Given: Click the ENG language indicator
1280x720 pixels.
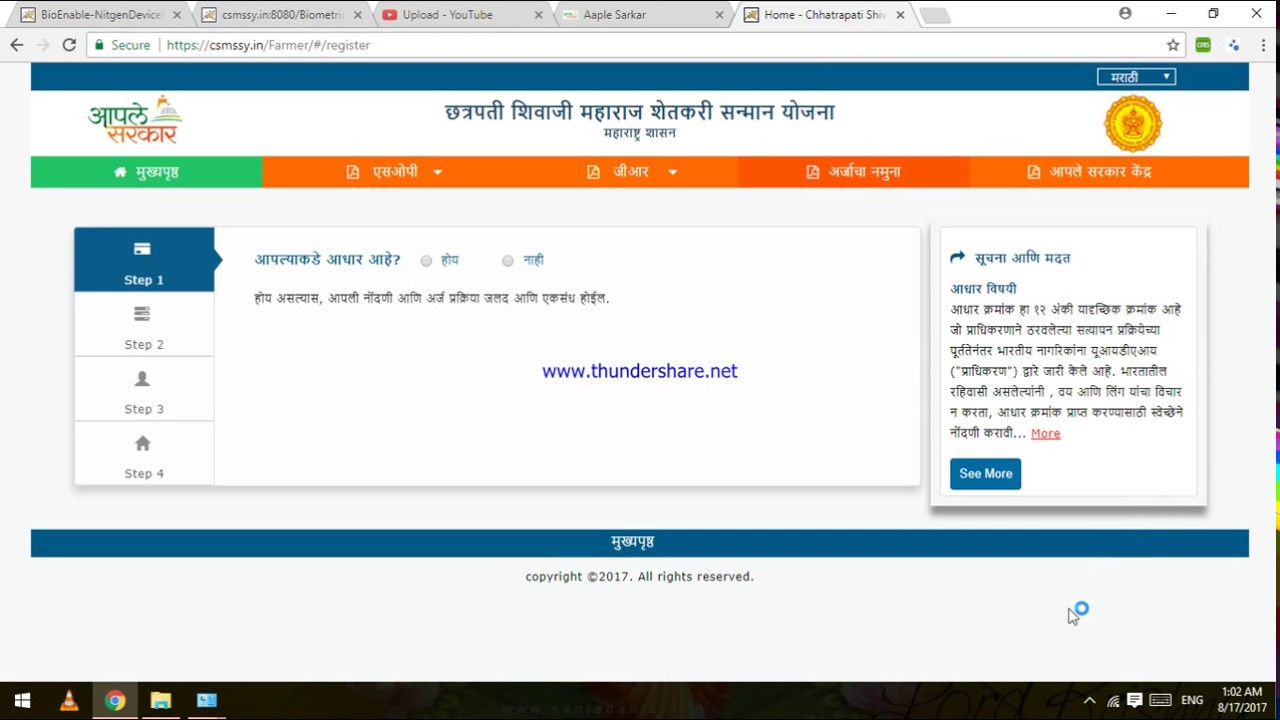Looking at the screenshot, I should coord(1192,700).
